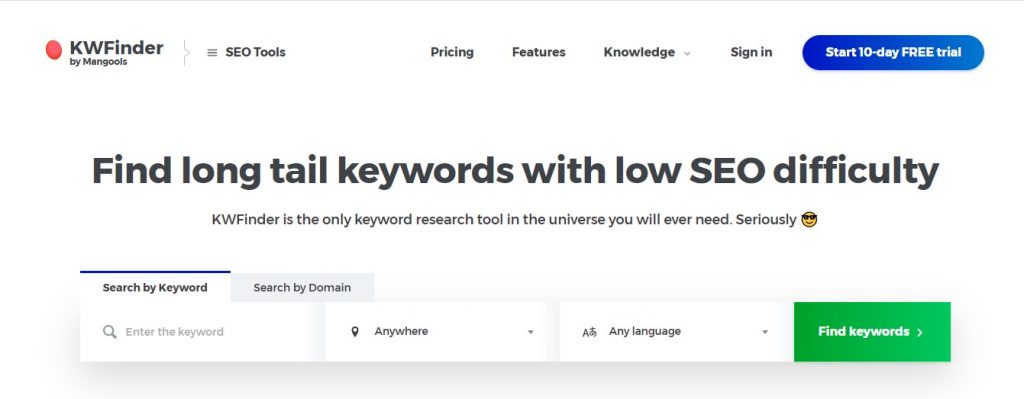Open the Anywhere location dropdown arrow
The image size is (1024, 399).
pos(530,332)
